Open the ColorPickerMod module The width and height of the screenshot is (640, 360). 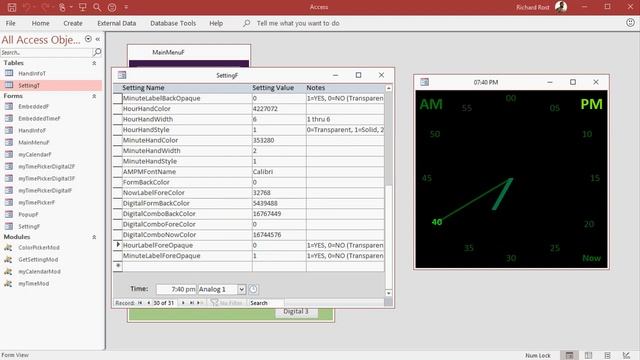[39, 247]
